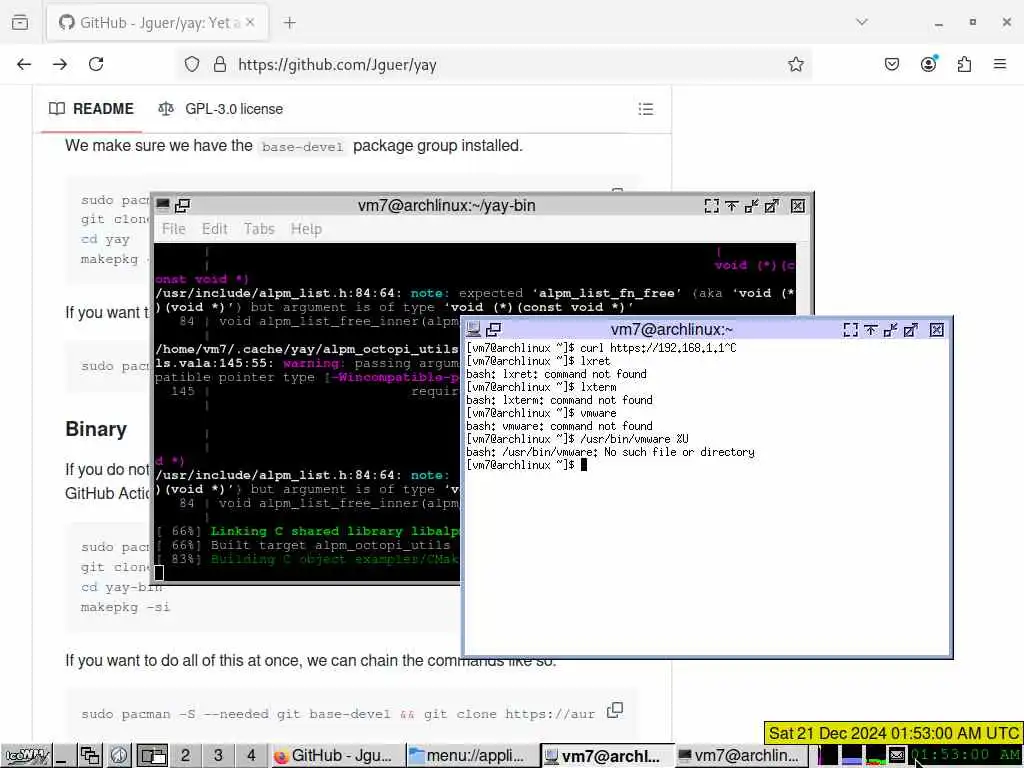
Task: Switch to the README tab
Action: [91, 108]
